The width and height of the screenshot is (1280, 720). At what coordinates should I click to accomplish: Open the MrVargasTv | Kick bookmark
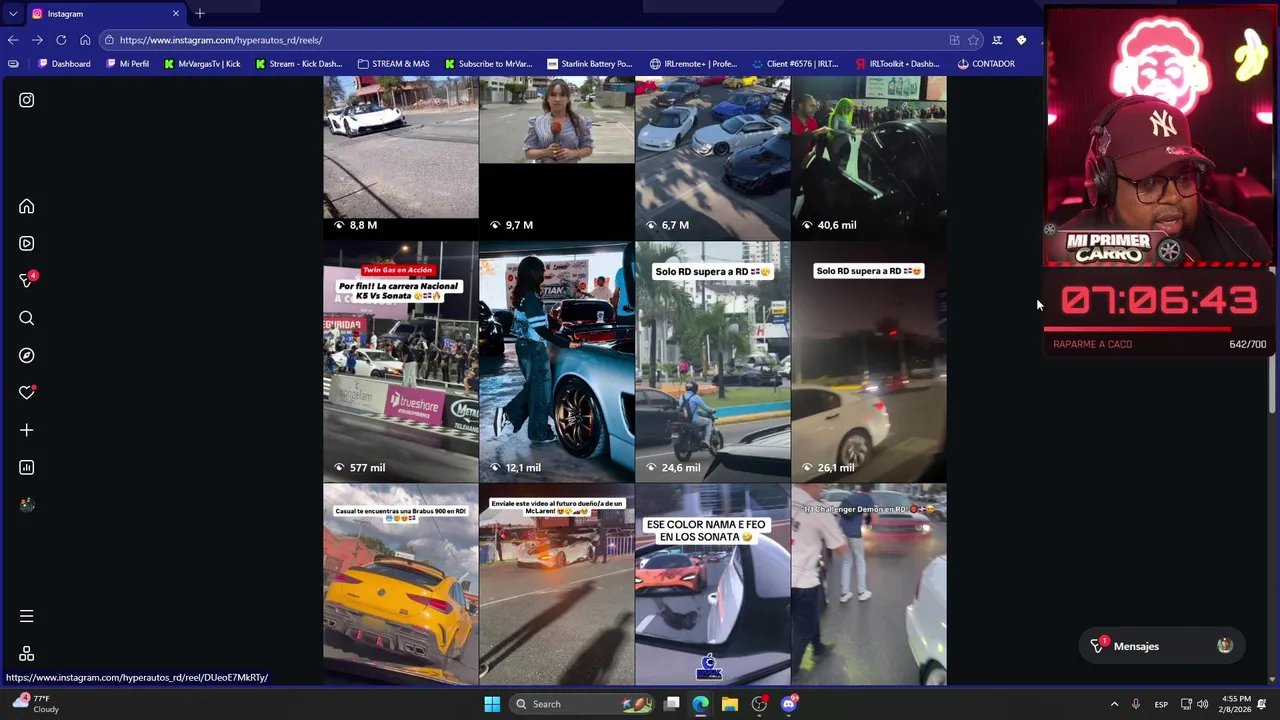[202, 64]
